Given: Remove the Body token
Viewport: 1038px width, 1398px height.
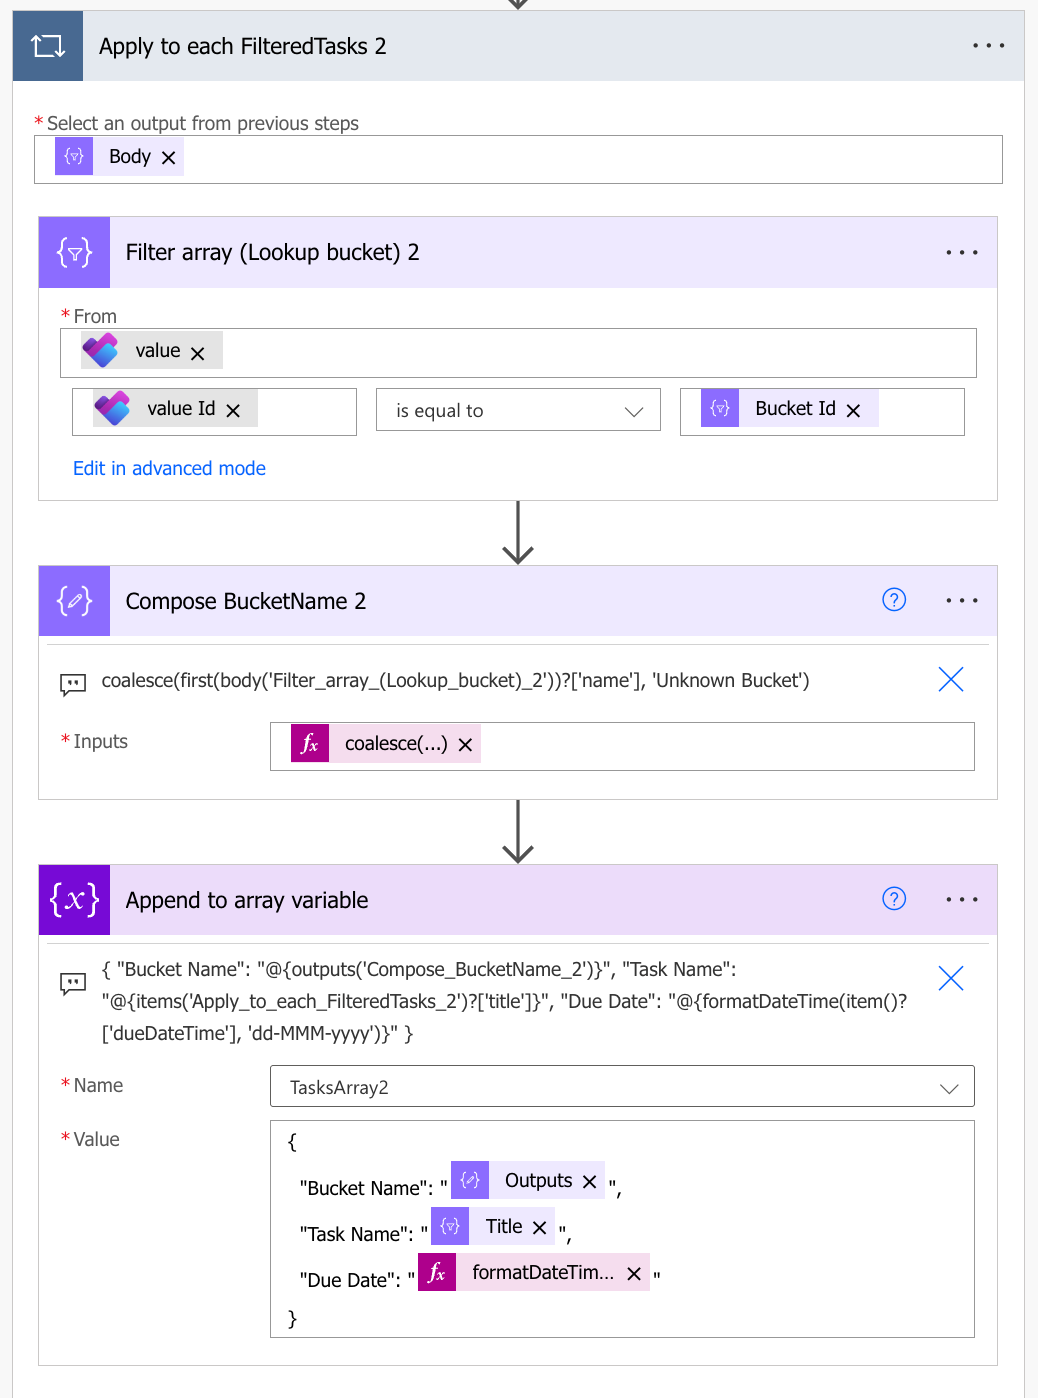Looking at the screenshot, I should tap(169, 158).
